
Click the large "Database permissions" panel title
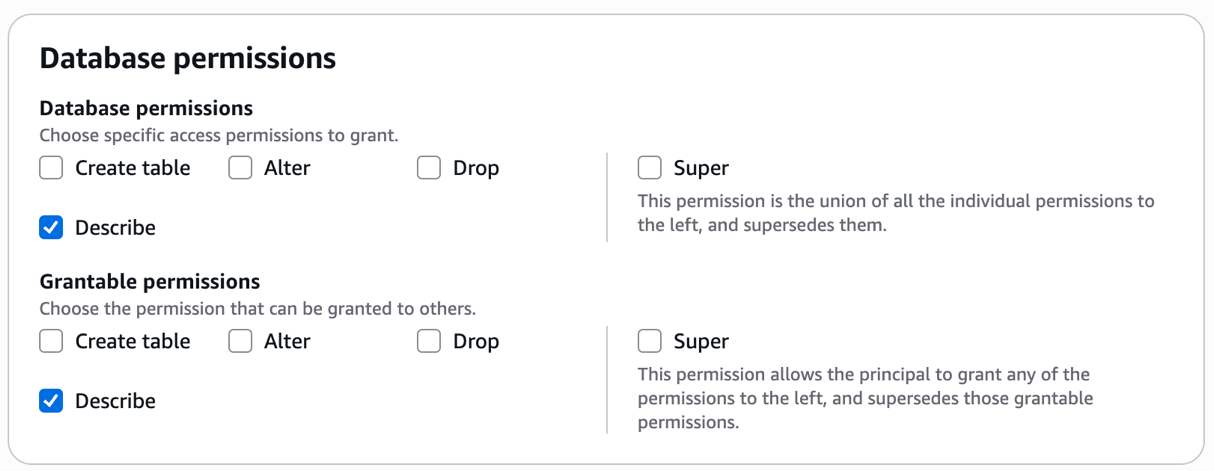point(187,59)
